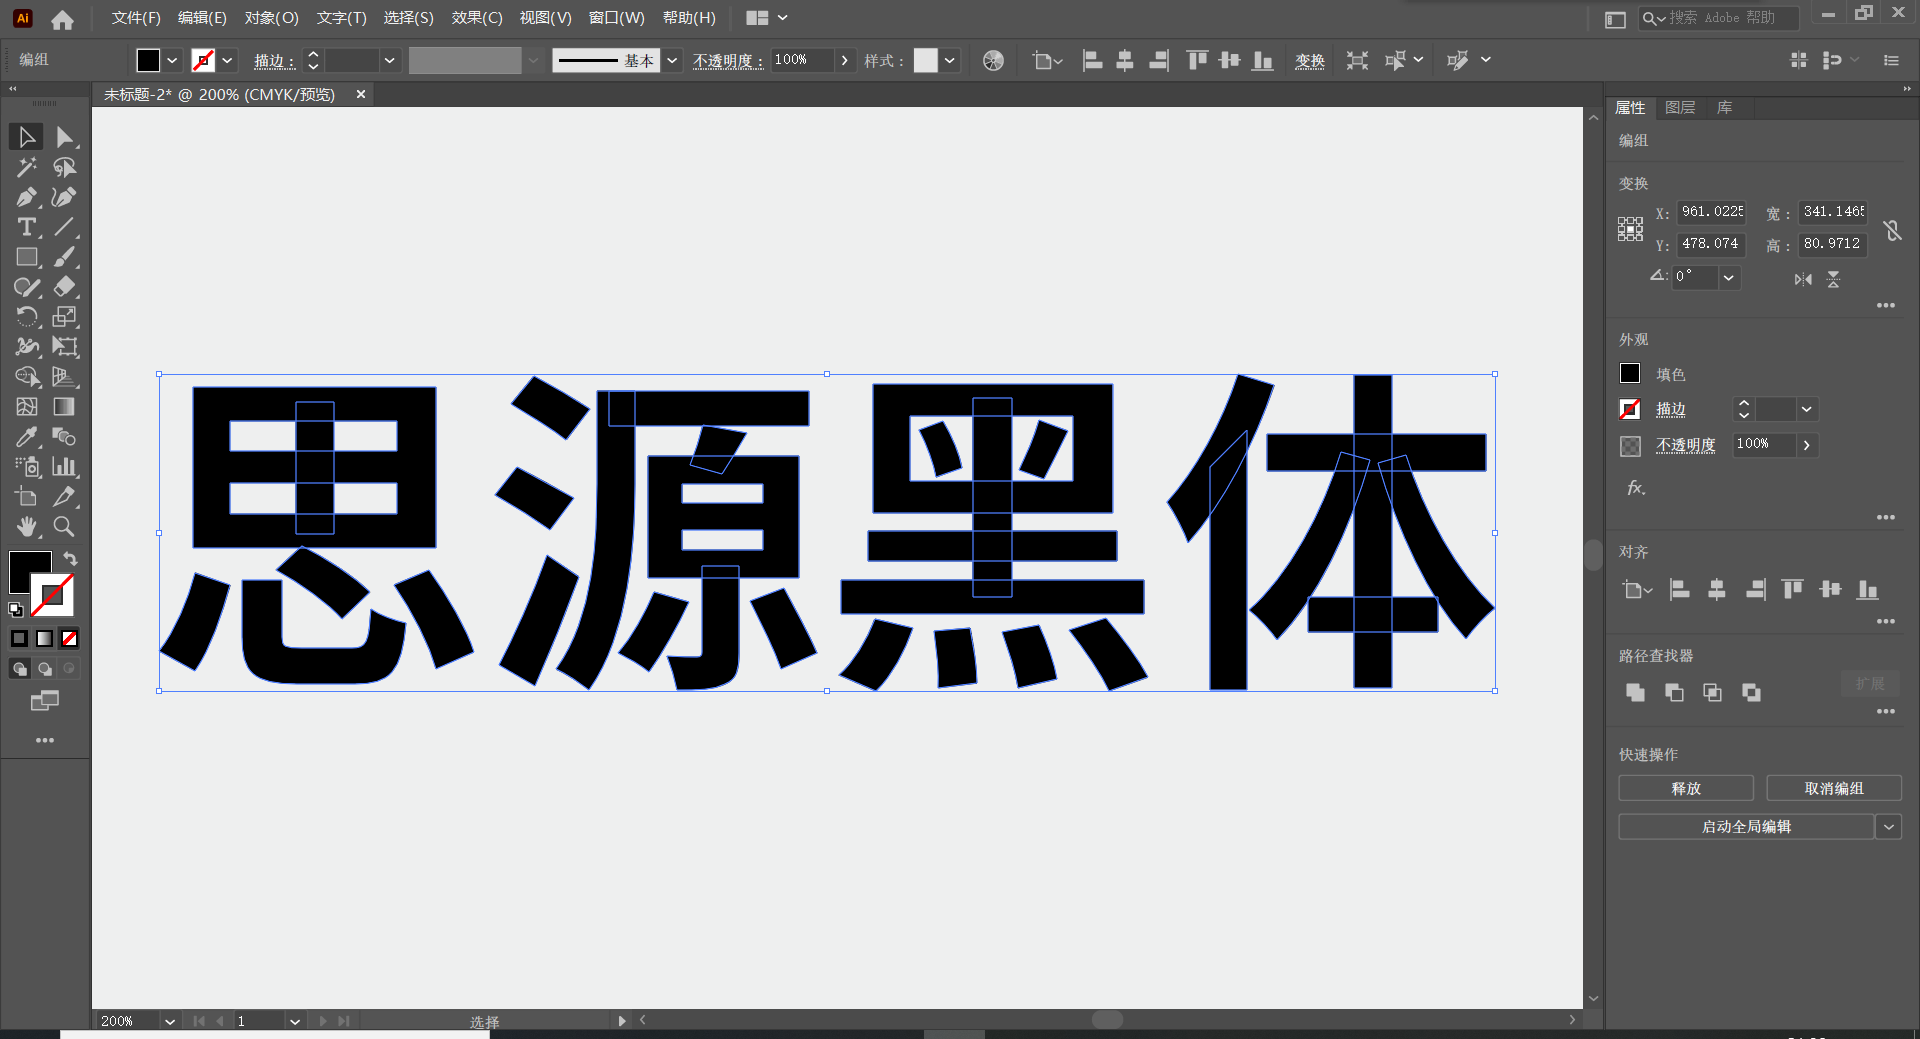The height and width of the screenshot is (1039, 1920).
Task: Set none fill mode button
Action: 69,638
